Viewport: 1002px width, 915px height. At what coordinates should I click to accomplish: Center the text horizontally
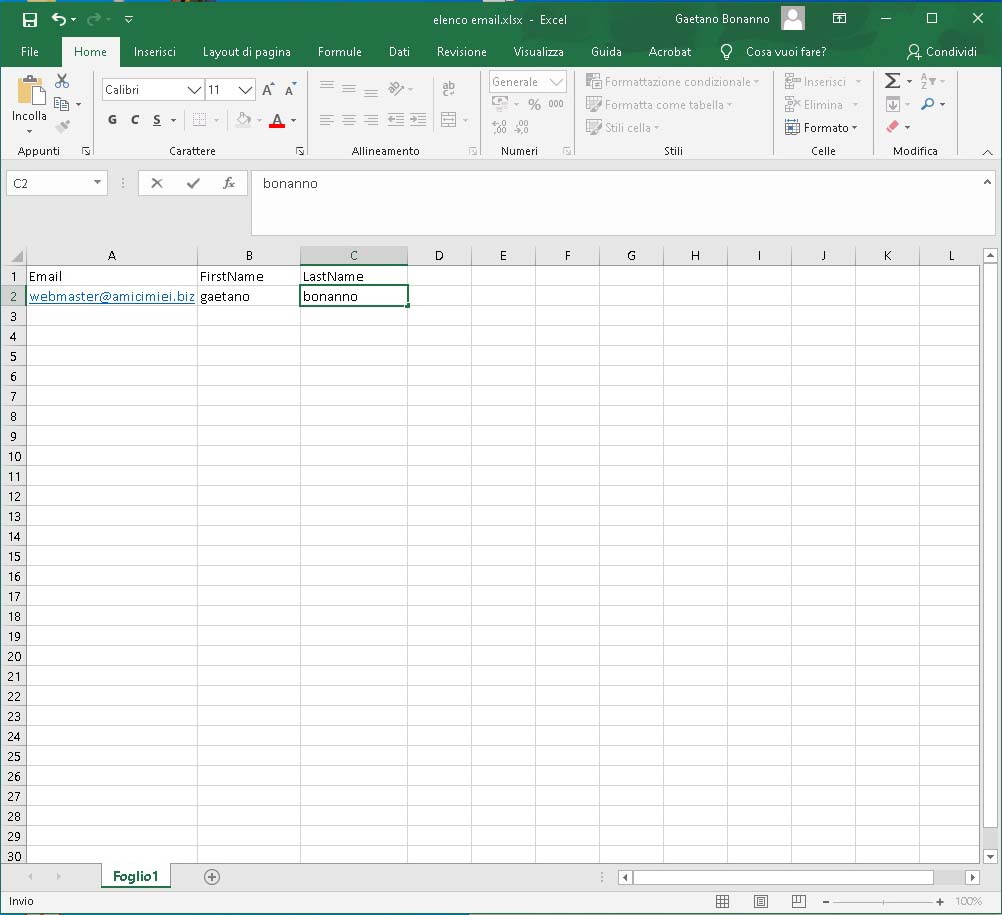pyautogui.click(x=349, y=119)
